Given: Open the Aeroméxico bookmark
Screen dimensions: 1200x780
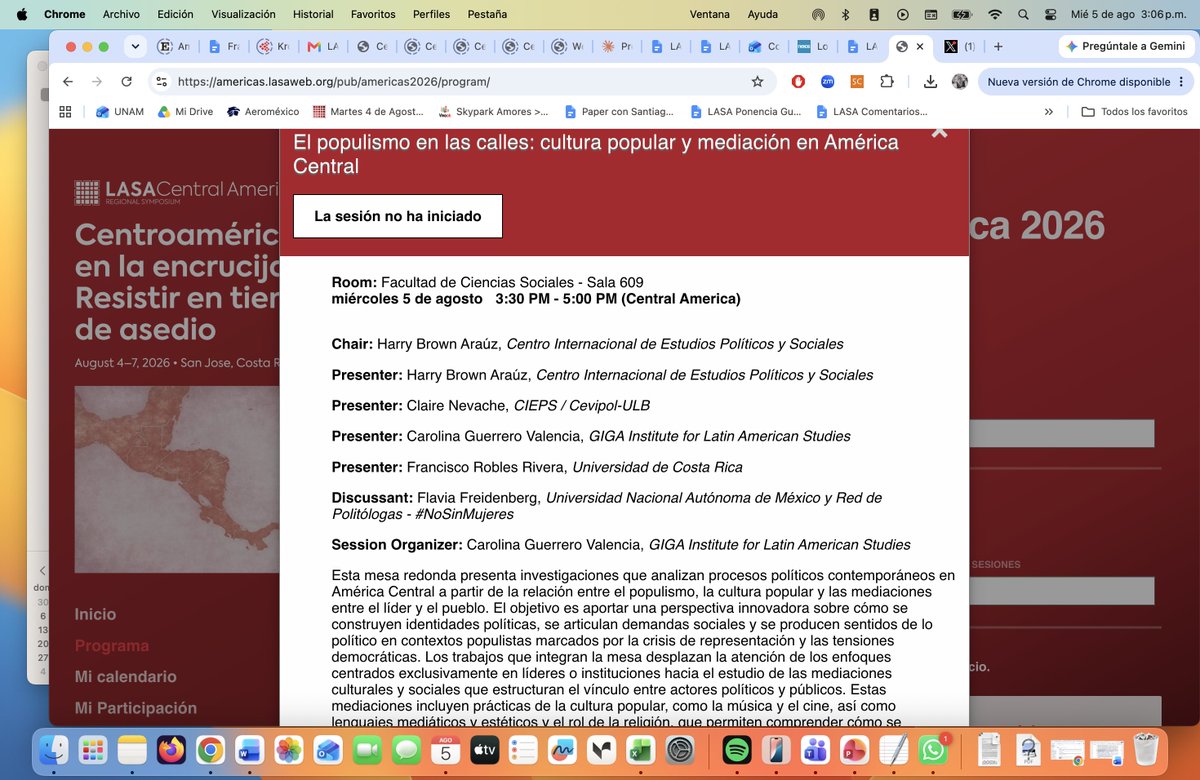Looking at the screenshot, I should click(x=263, y=112).
